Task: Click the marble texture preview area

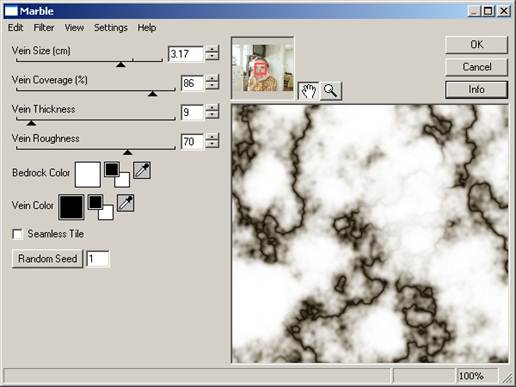Action: click(x=370, y=234)
